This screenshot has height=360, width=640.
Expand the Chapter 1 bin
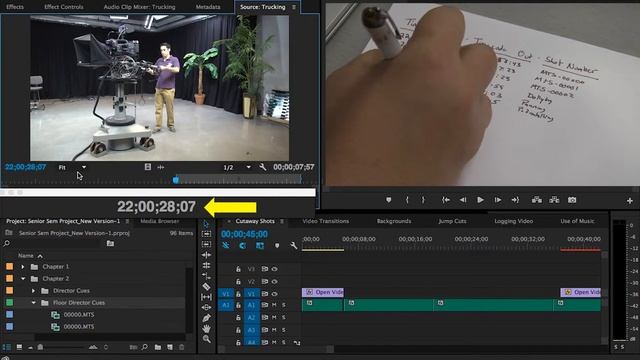click(23, 267)
